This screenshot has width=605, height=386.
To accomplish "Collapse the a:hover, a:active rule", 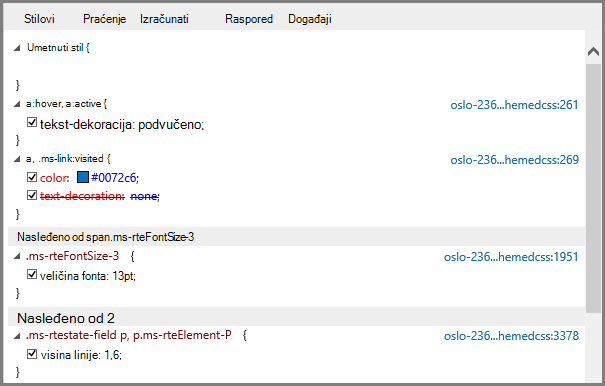I will coord(17,104).
